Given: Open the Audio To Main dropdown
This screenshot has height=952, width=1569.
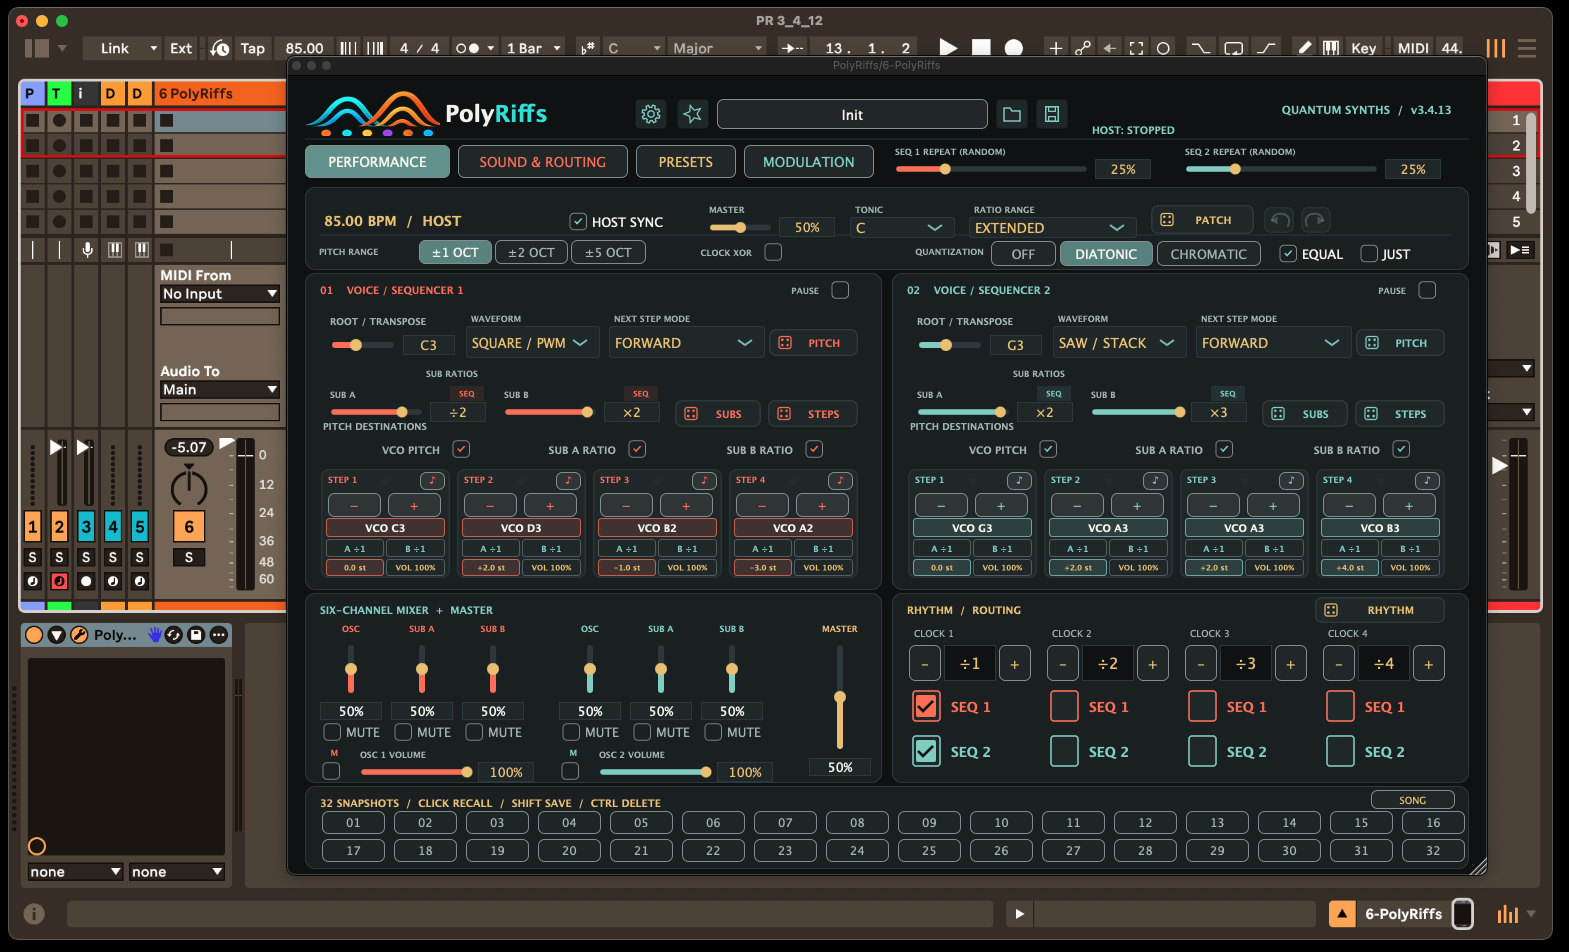Looking at the screenshot, I should [x=220, y=390].
